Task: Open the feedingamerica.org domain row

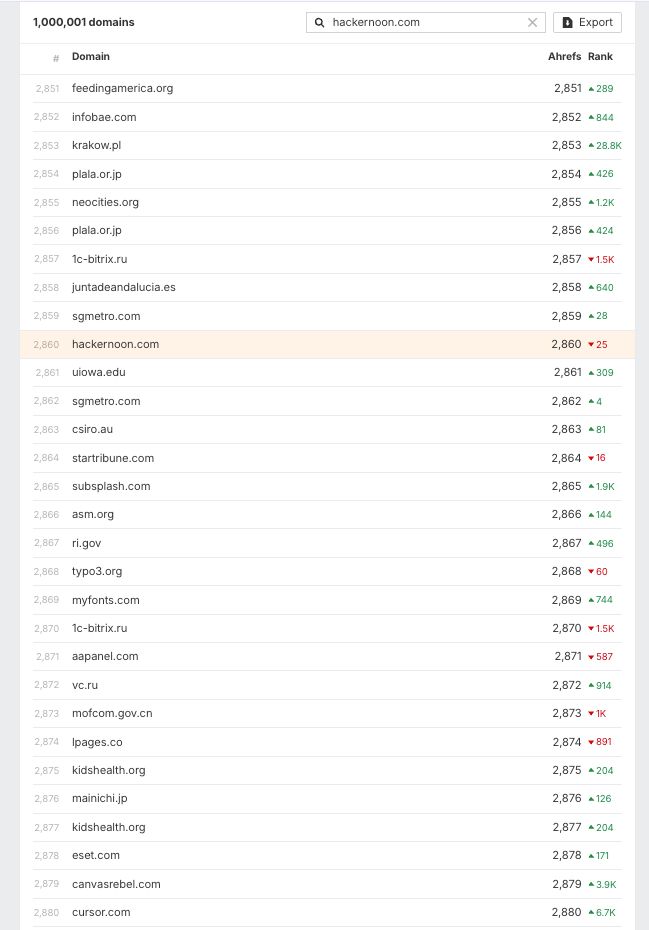Action: pyautogui.click(x=122, y=88)
